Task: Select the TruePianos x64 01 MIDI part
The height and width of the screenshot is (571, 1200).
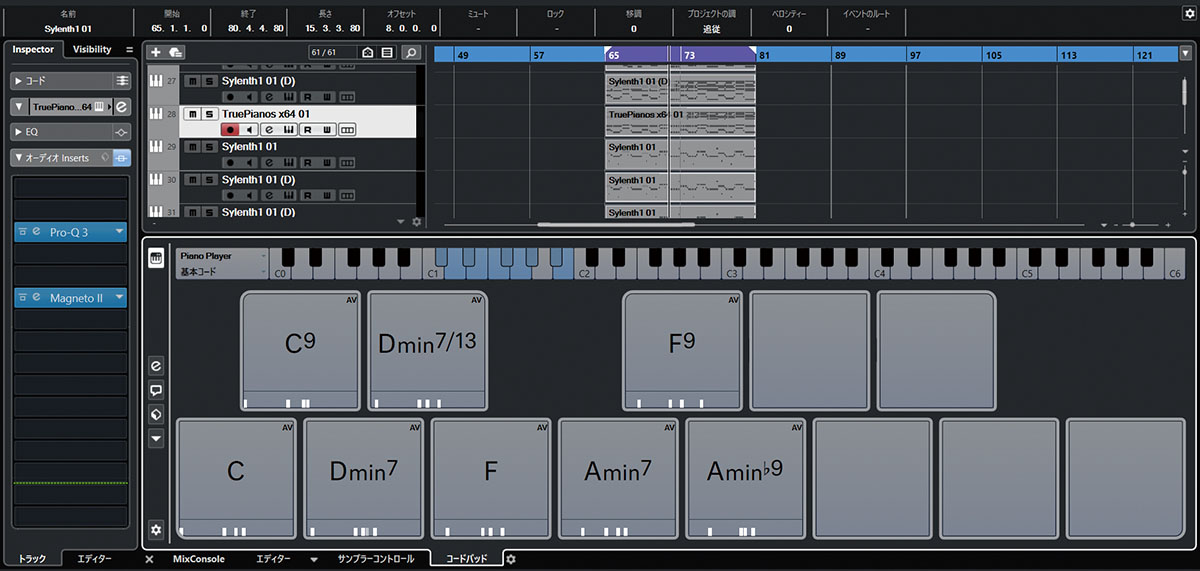Action: coord(680,122)
